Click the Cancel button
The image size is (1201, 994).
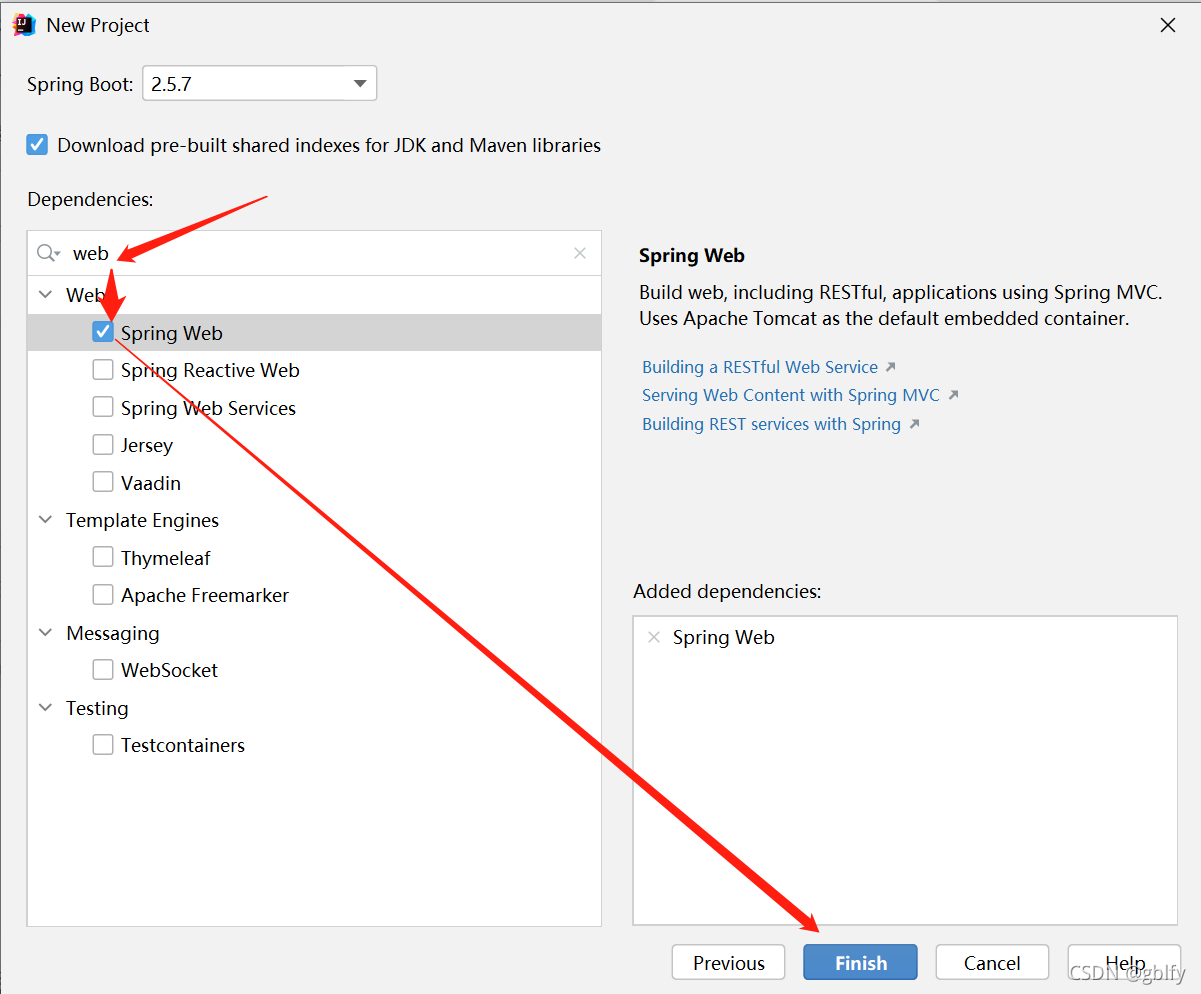pyautogui.click(x=992, y=963)
